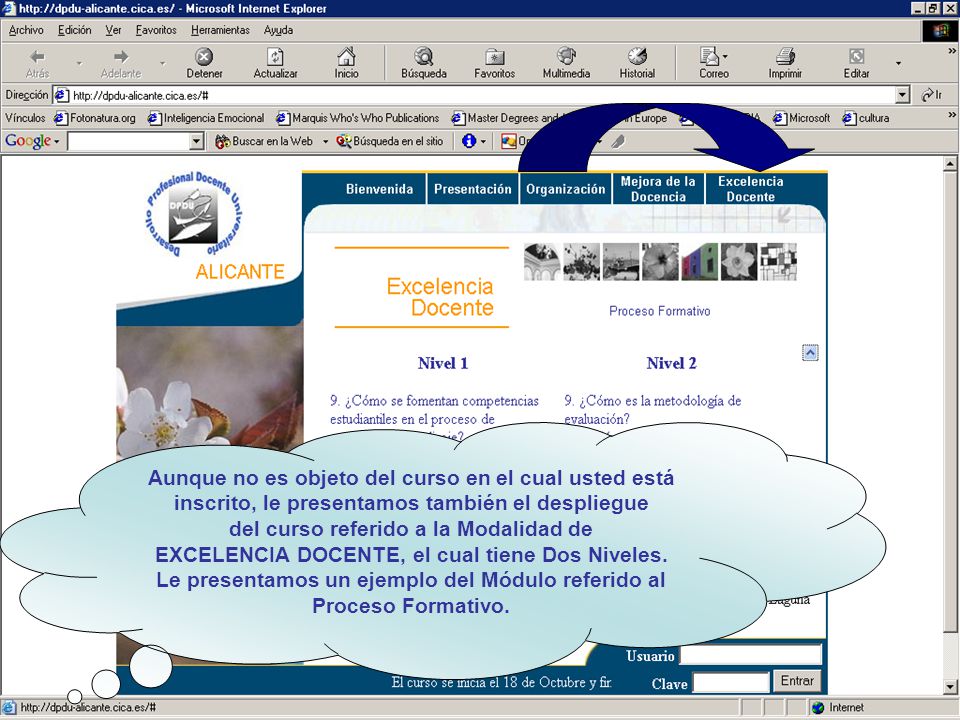The width and height of the screenshot is (960, 720).
Task: Click the Nivel 1 heading
Action: (443, 363)
